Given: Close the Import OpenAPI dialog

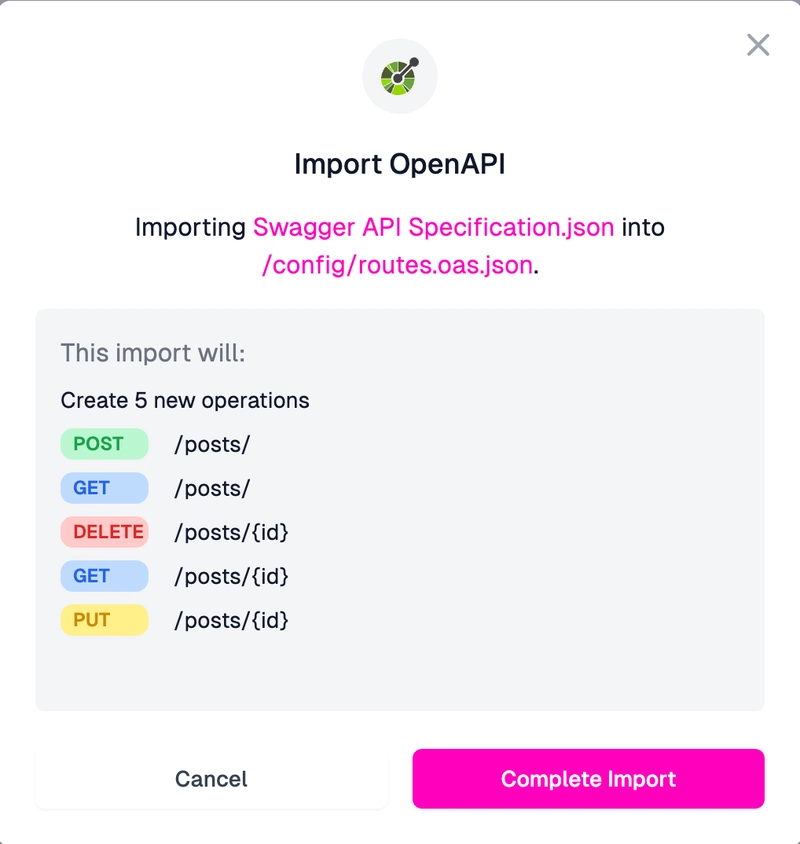Looking at the screenshot, I should coord(758,45).
